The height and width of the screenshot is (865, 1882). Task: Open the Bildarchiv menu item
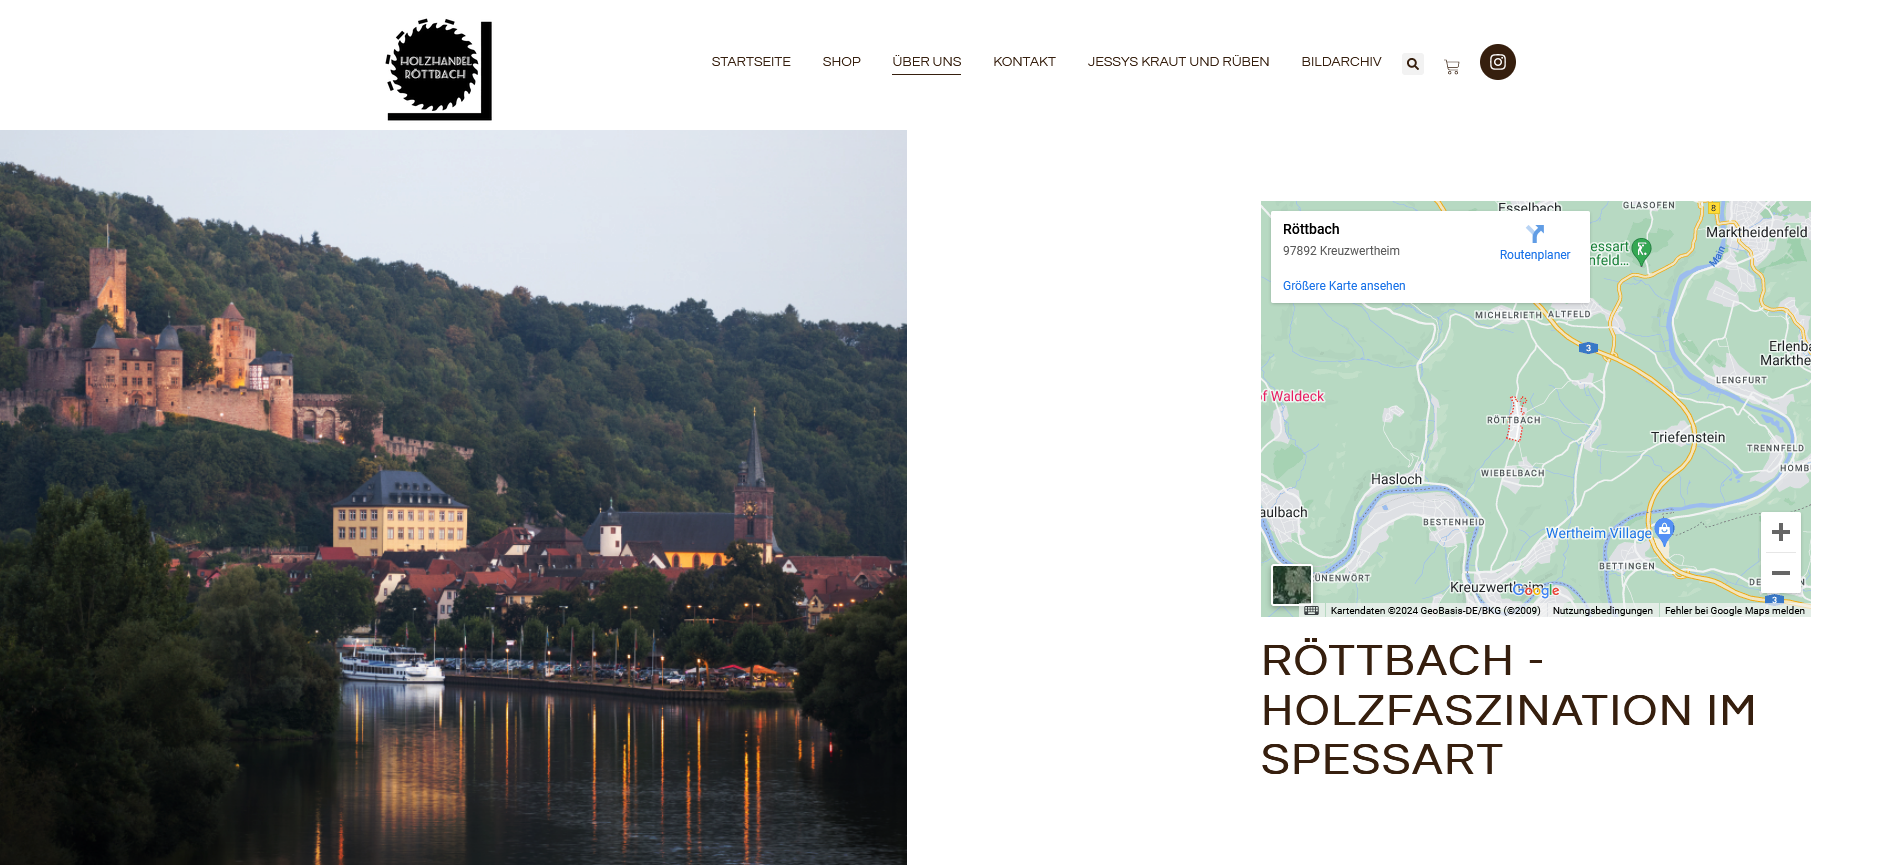pos(1341,62)
